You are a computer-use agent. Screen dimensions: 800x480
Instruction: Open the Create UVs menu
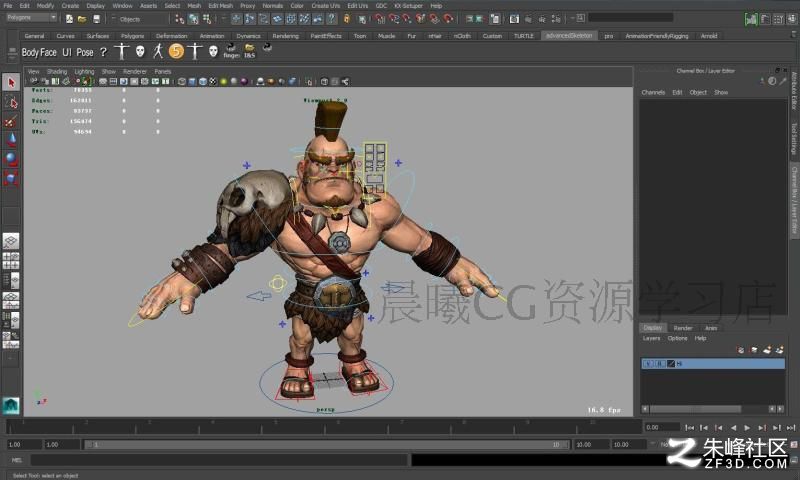click(x=326, y=6)
